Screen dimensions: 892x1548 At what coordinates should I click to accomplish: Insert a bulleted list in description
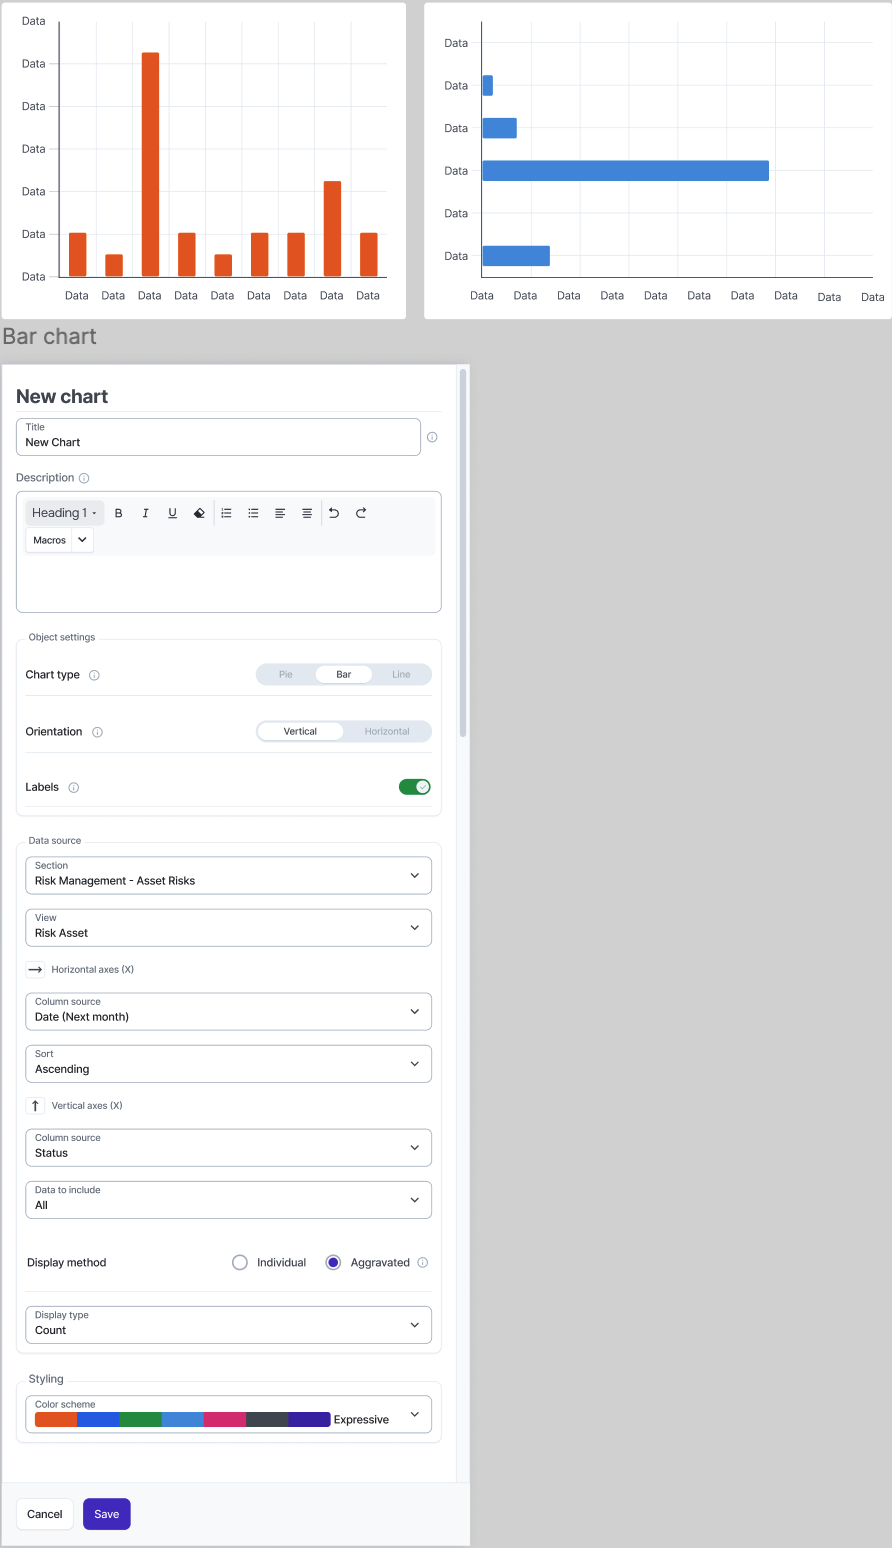tap(253, 513)
